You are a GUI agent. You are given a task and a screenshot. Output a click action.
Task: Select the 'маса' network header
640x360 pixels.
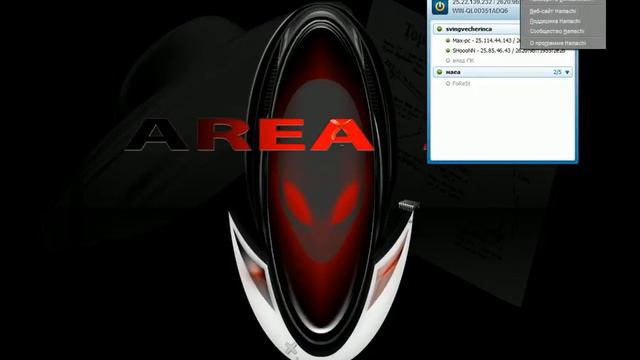coord(503,72)
